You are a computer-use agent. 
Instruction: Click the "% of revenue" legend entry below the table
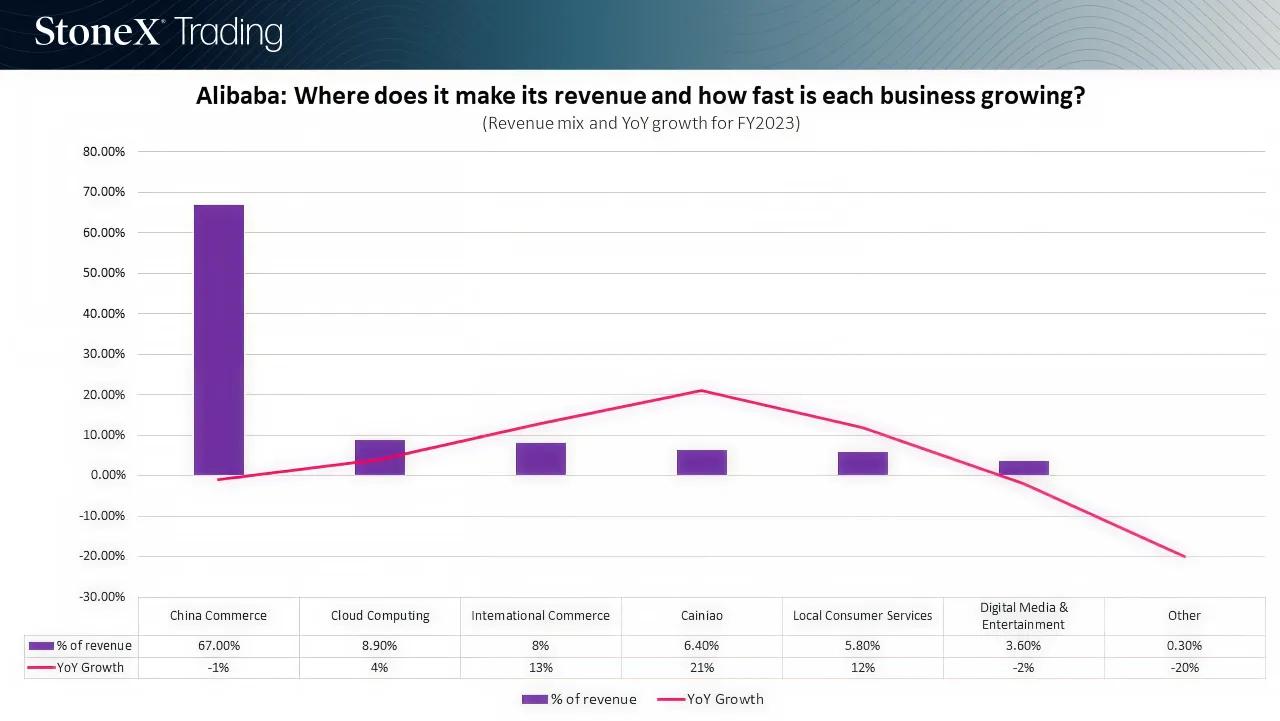pyautogui.click(x=579, y=700)
